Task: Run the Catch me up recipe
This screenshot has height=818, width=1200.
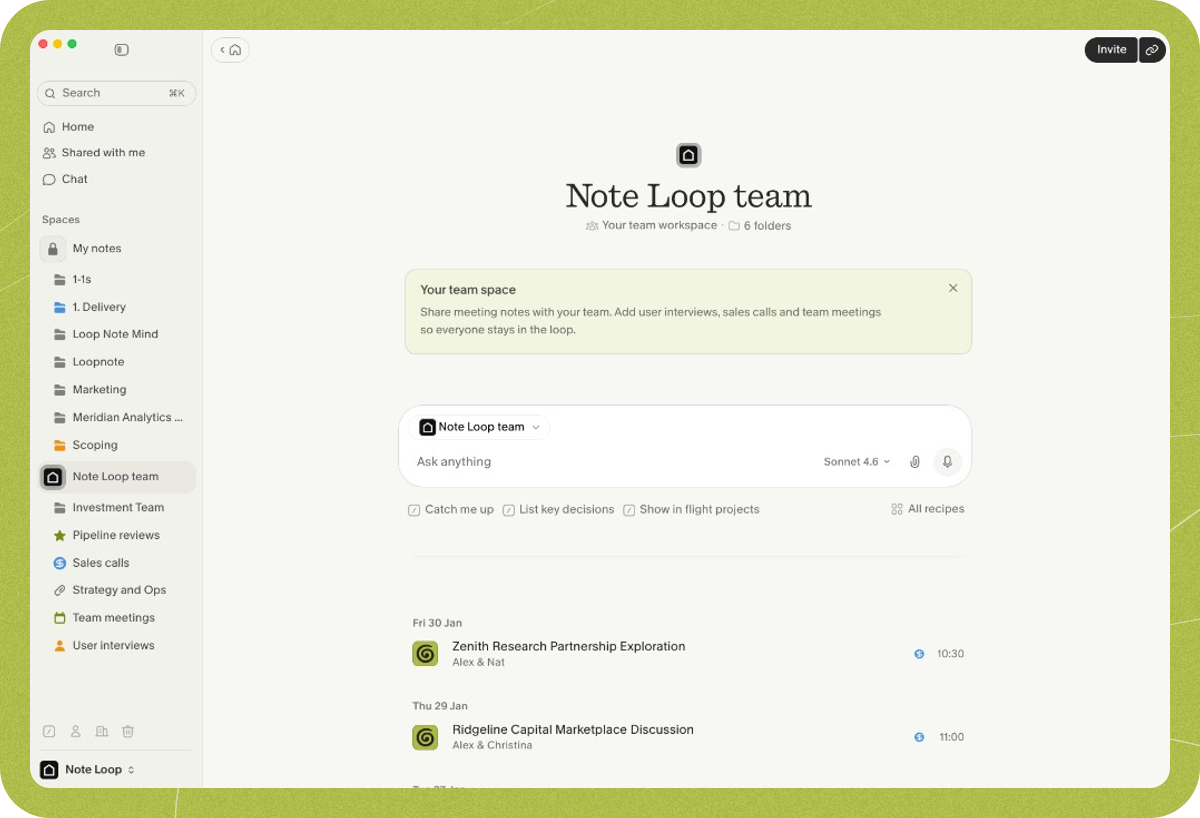Action: coord(451,510)
